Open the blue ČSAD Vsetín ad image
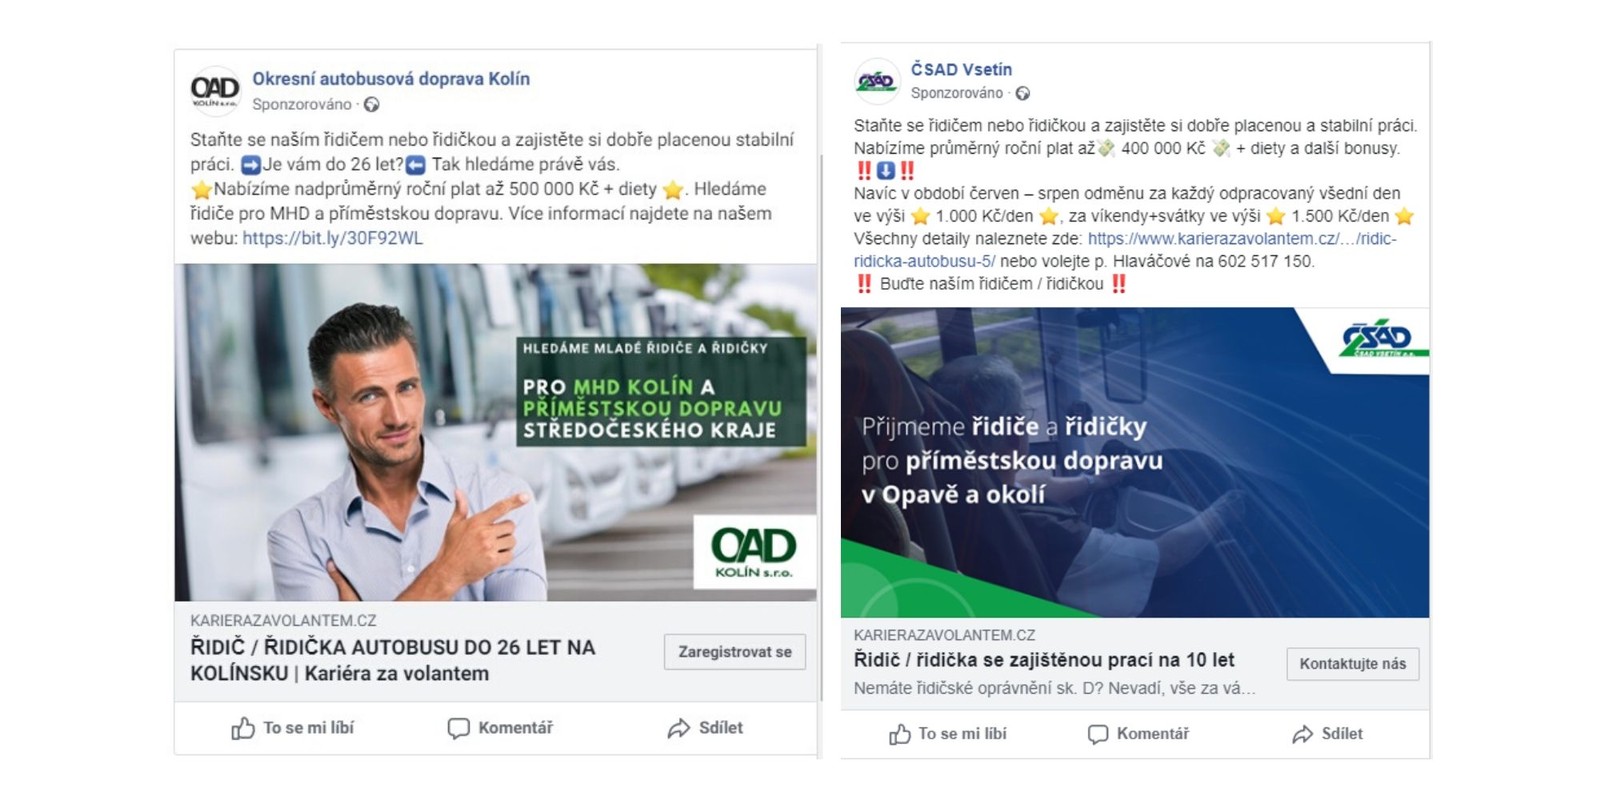Image resolution: width=1600 pixels, height=800 pixels. pos(1135,462)
